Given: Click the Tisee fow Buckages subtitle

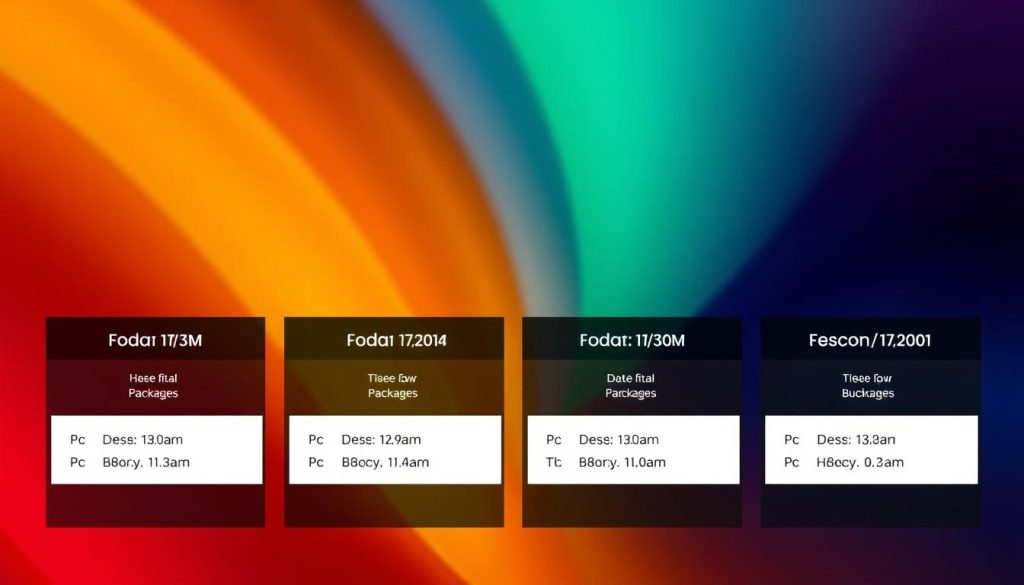Looking at the screenshot, I should pyautogui.click(x=868, y=386).
